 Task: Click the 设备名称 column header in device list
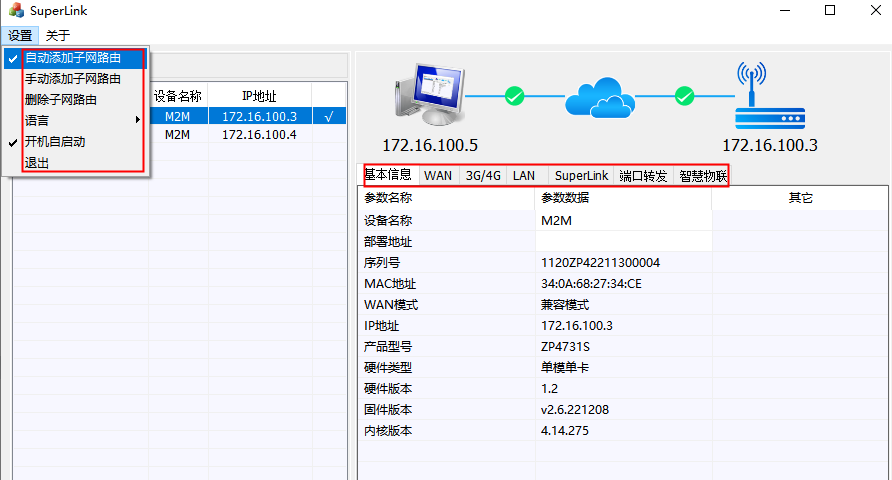coord(178,96)
